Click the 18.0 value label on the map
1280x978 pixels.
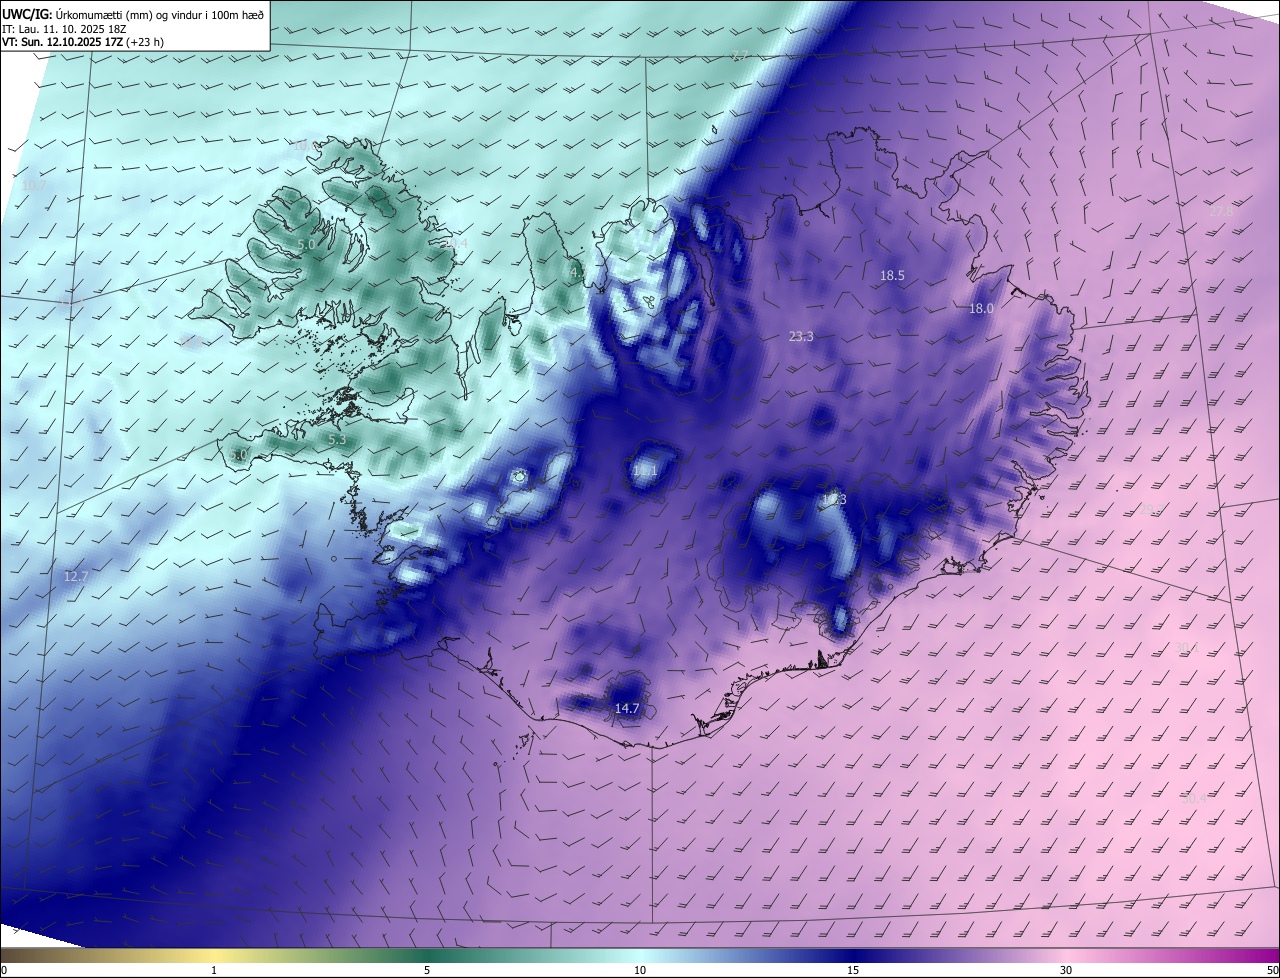pyautogui.click(x=981, y=309)
